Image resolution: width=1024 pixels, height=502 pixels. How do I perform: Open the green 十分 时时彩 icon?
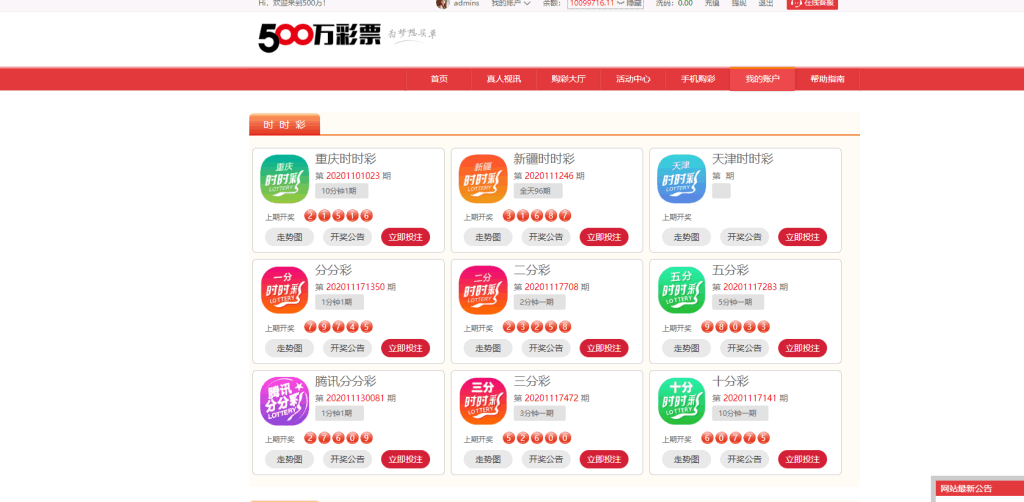pyautogui.click(x=681, y=400)
